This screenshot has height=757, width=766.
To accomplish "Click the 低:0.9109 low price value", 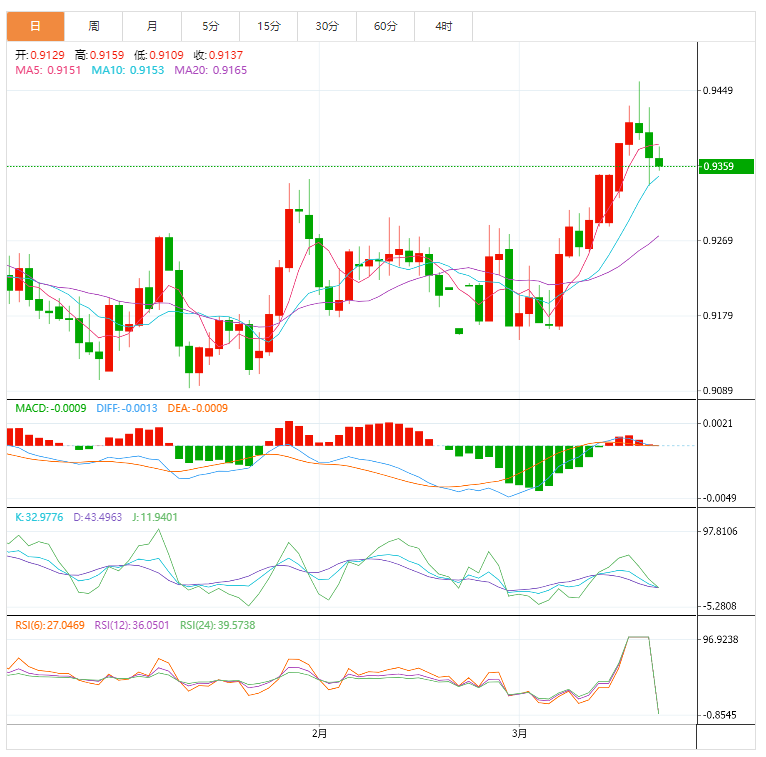I will [159, 55].
